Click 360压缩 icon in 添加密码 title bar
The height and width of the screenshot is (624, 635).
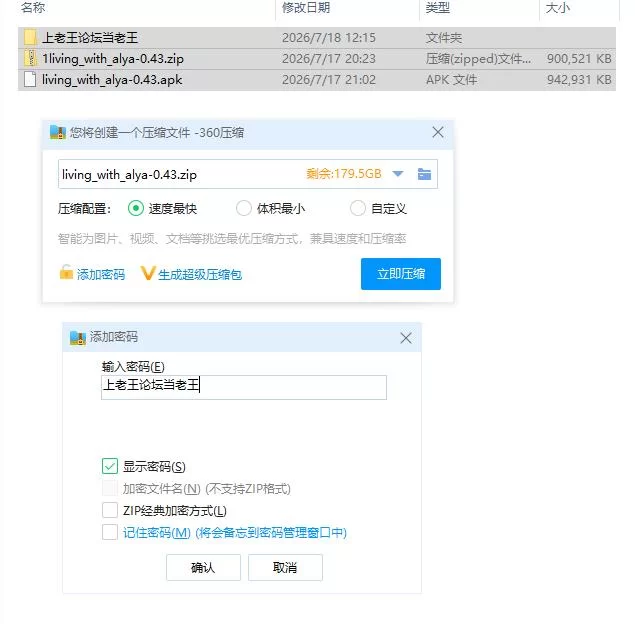(x=78, y=337)
